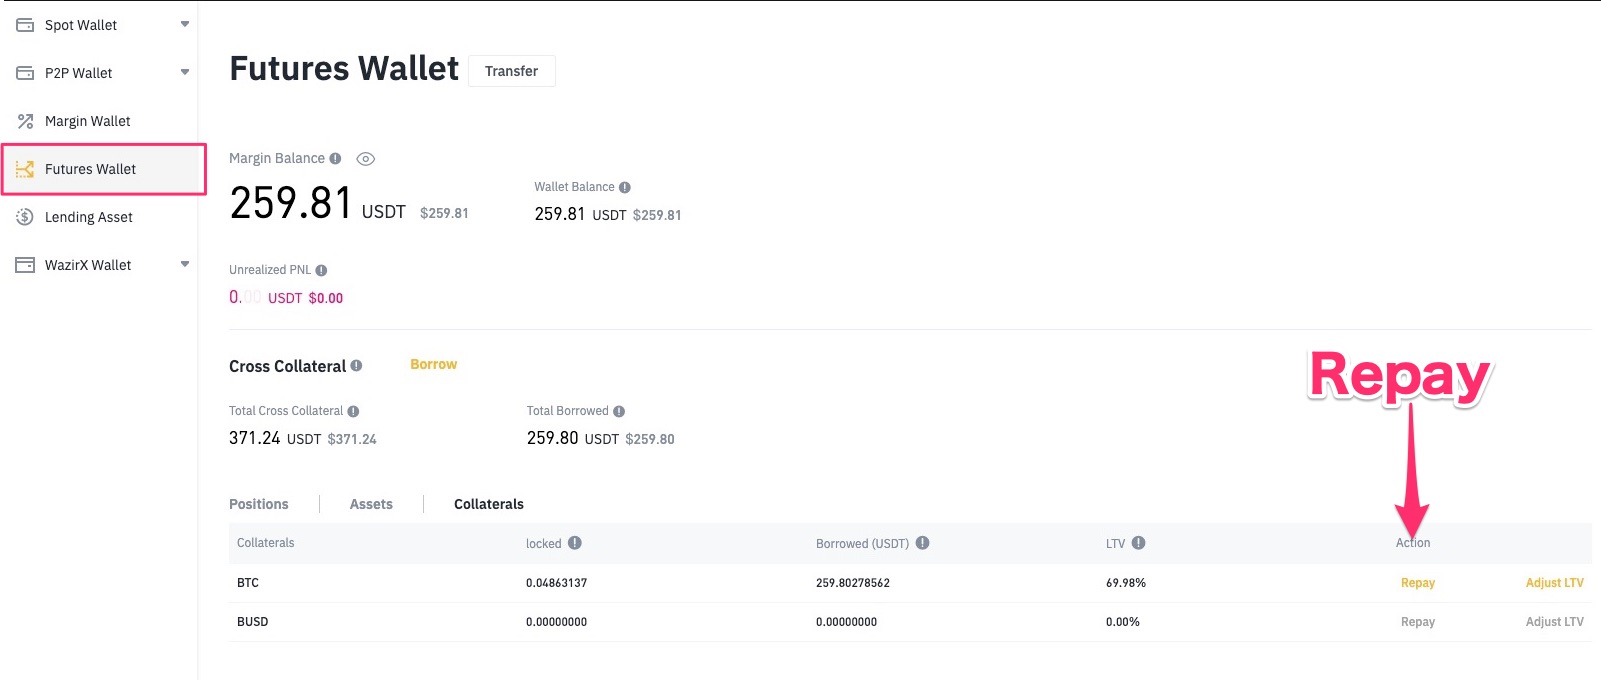Click the info icon beside Margin Balance
Screen dimensions: 1601x680
click(335, 158)
